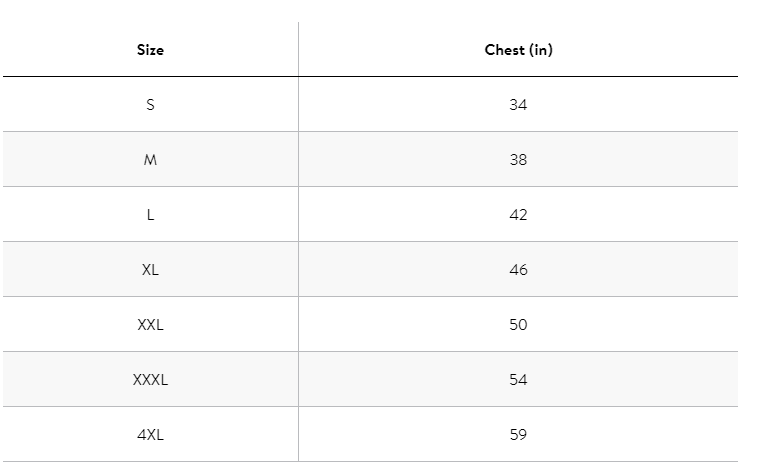The image size is (759, 463).
Task: Click chest value 34
Action: click(518, 105)
